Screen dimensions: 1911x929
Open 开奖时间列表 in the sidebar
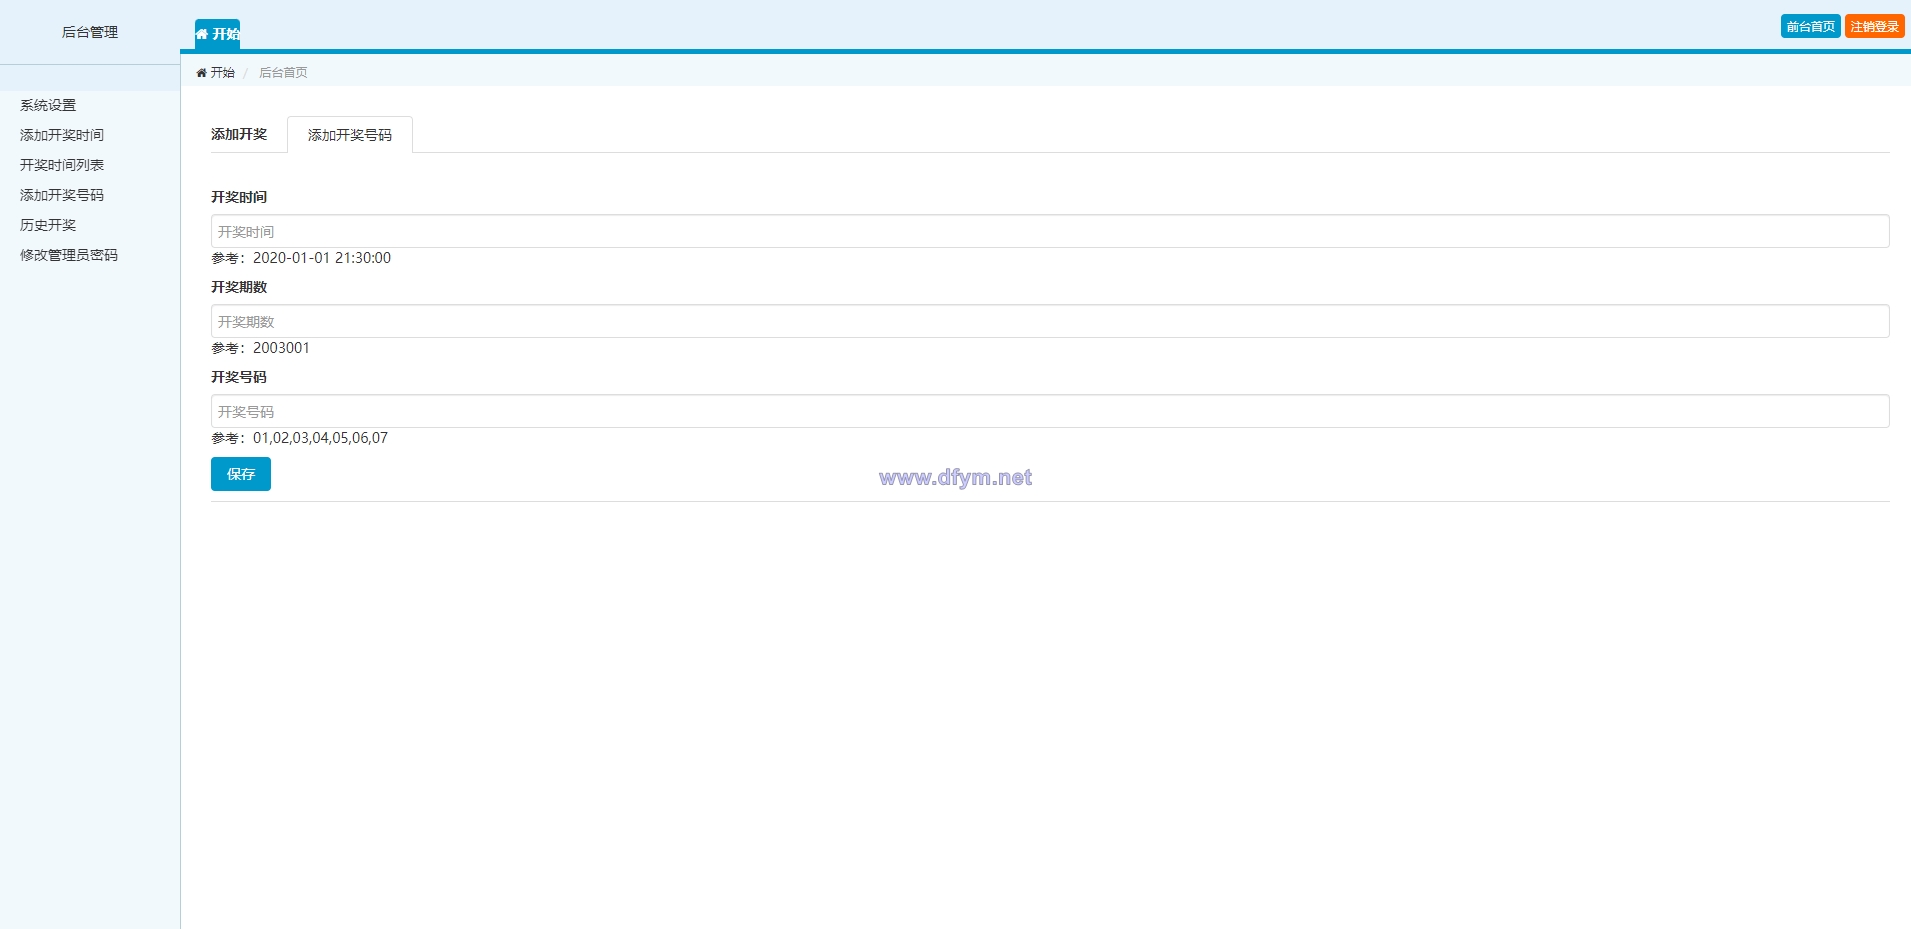pyautogui.click(x=62, y=165)
